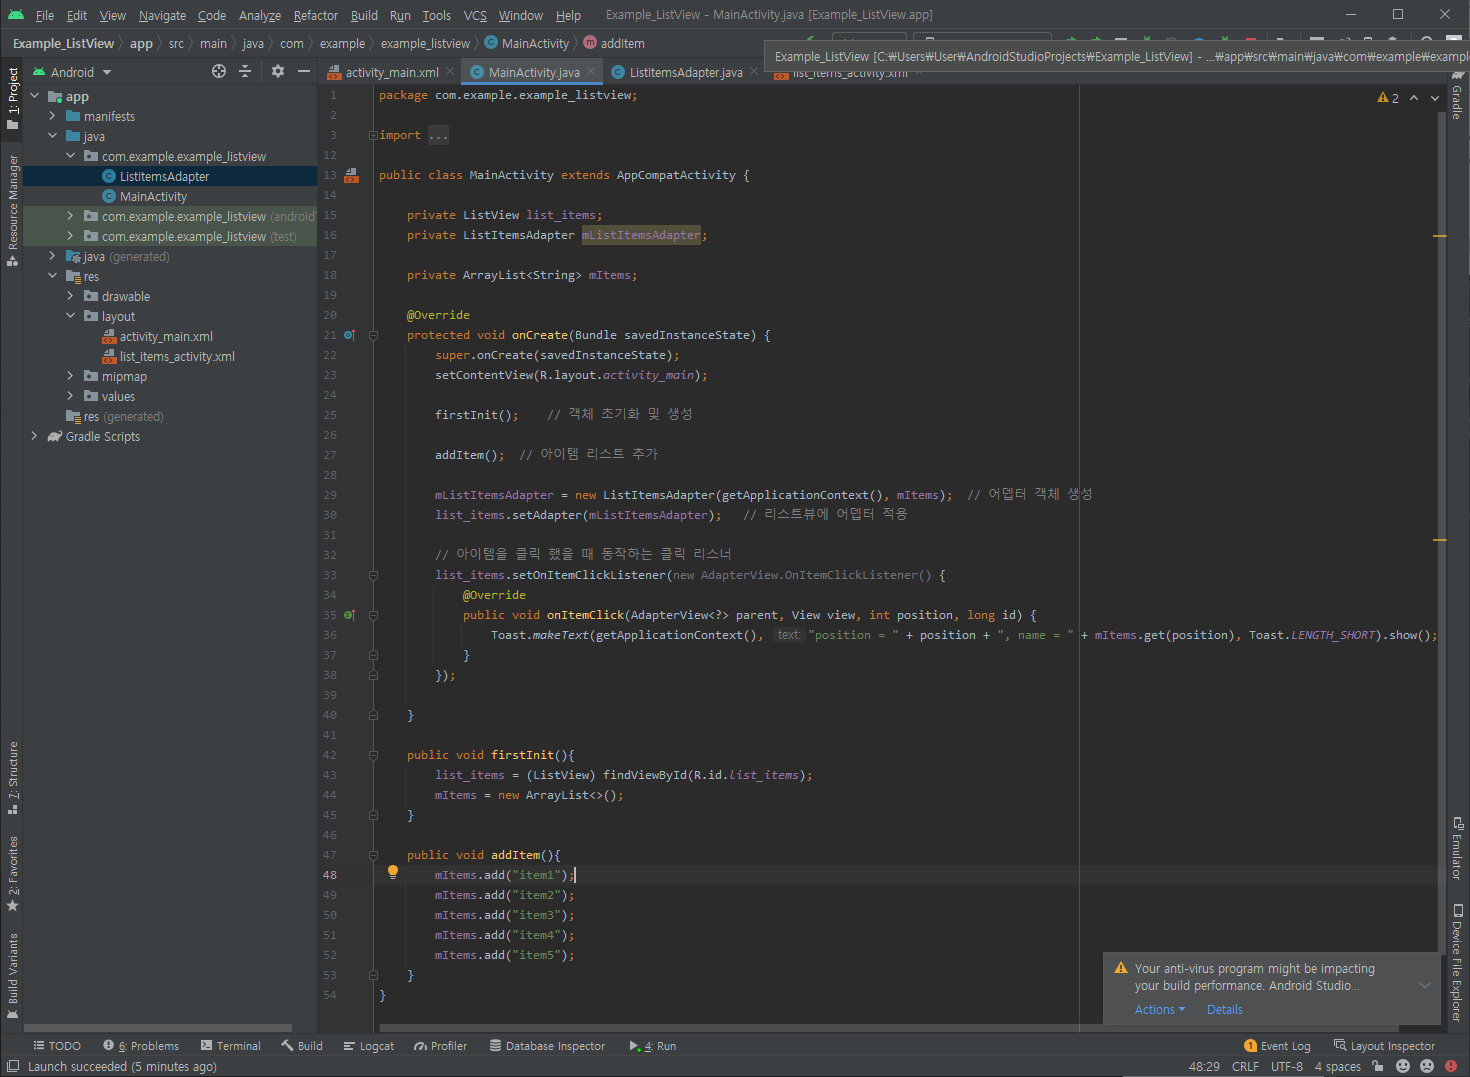Open the Device File Explorer tool window
This screenshot has height=1077, width=1470.
click(1458, 962)
